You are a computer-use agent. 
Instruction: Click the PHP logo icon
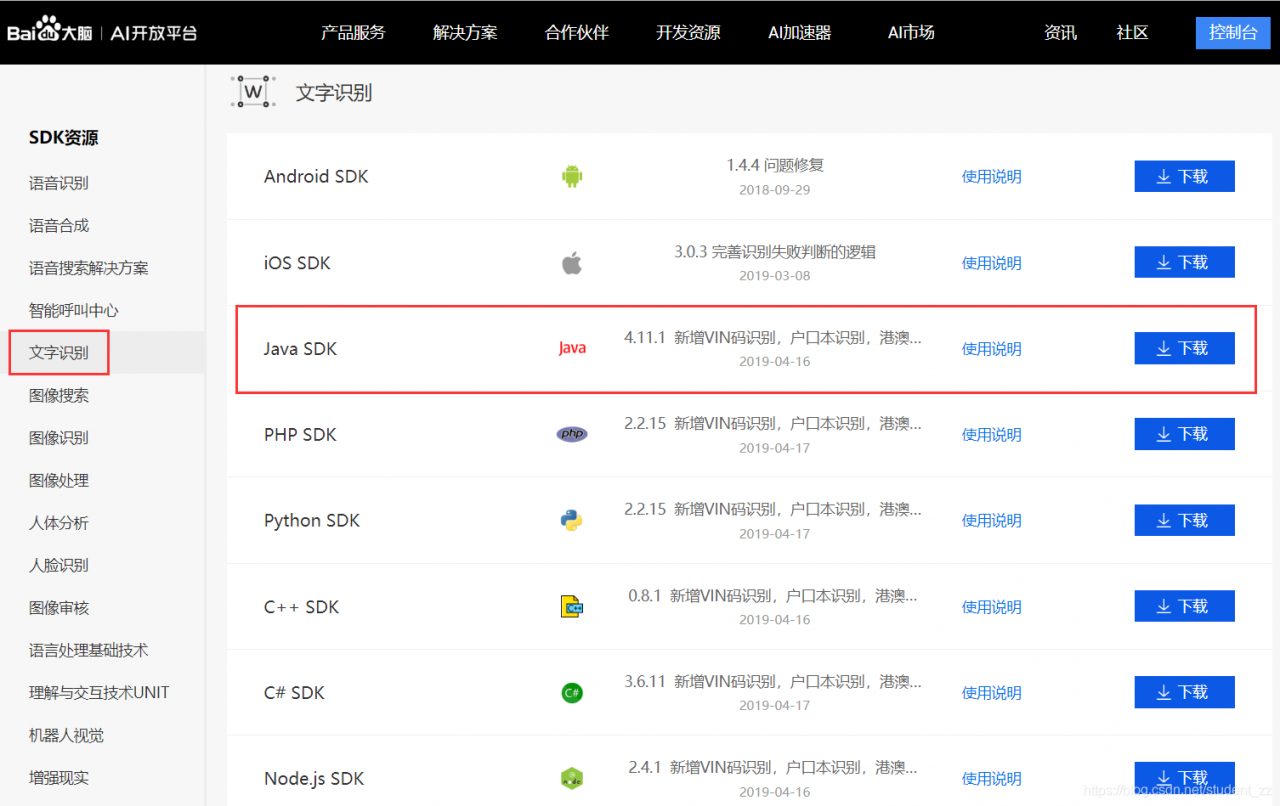coord(572,434)
